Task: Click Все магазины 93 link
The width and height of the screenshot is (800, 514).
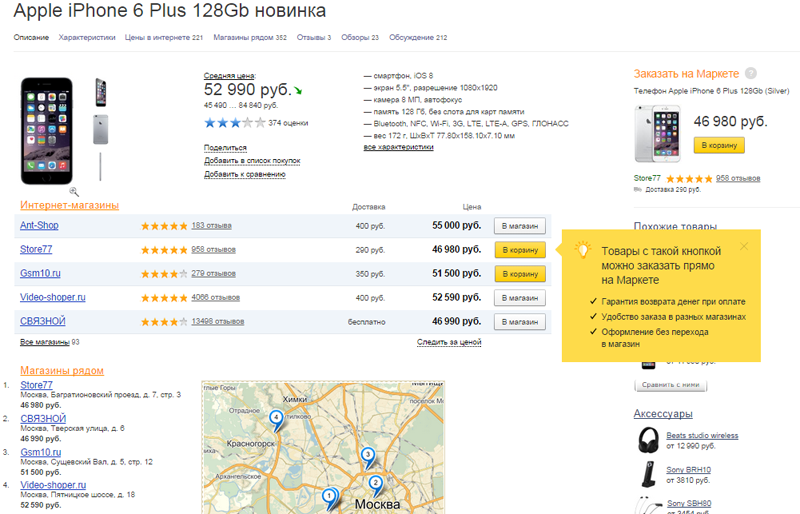Action: coord(49,342)
